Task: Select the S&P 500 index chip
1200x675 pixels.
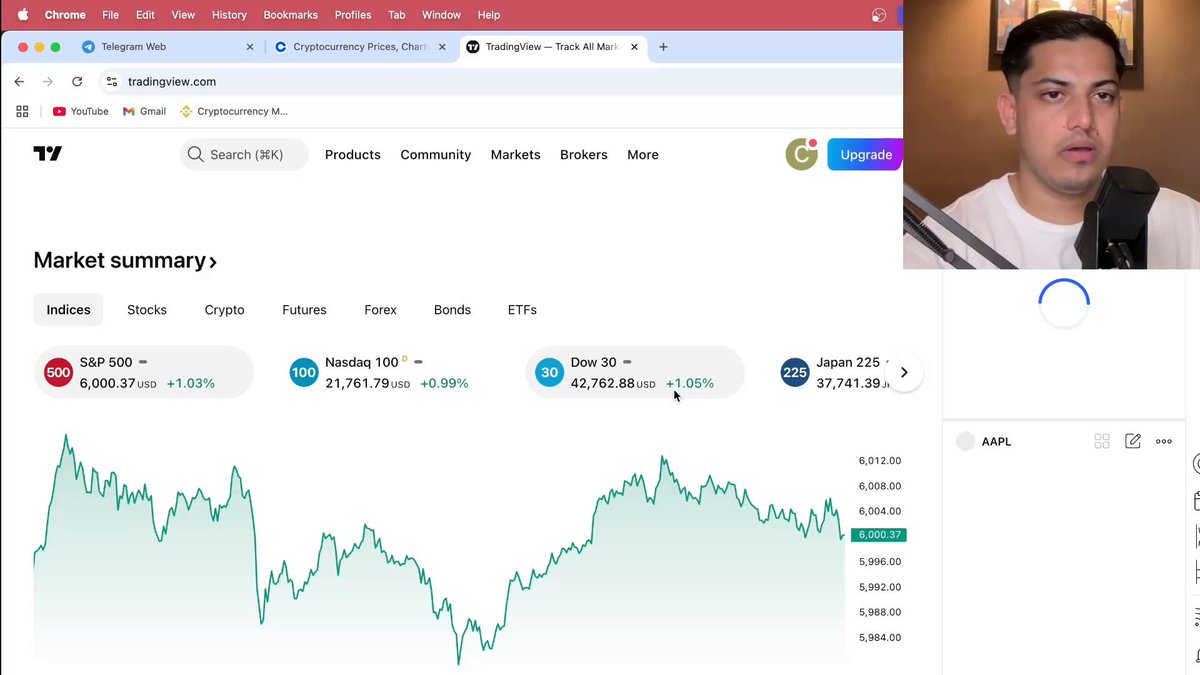Action: click(x=144, y=372)
